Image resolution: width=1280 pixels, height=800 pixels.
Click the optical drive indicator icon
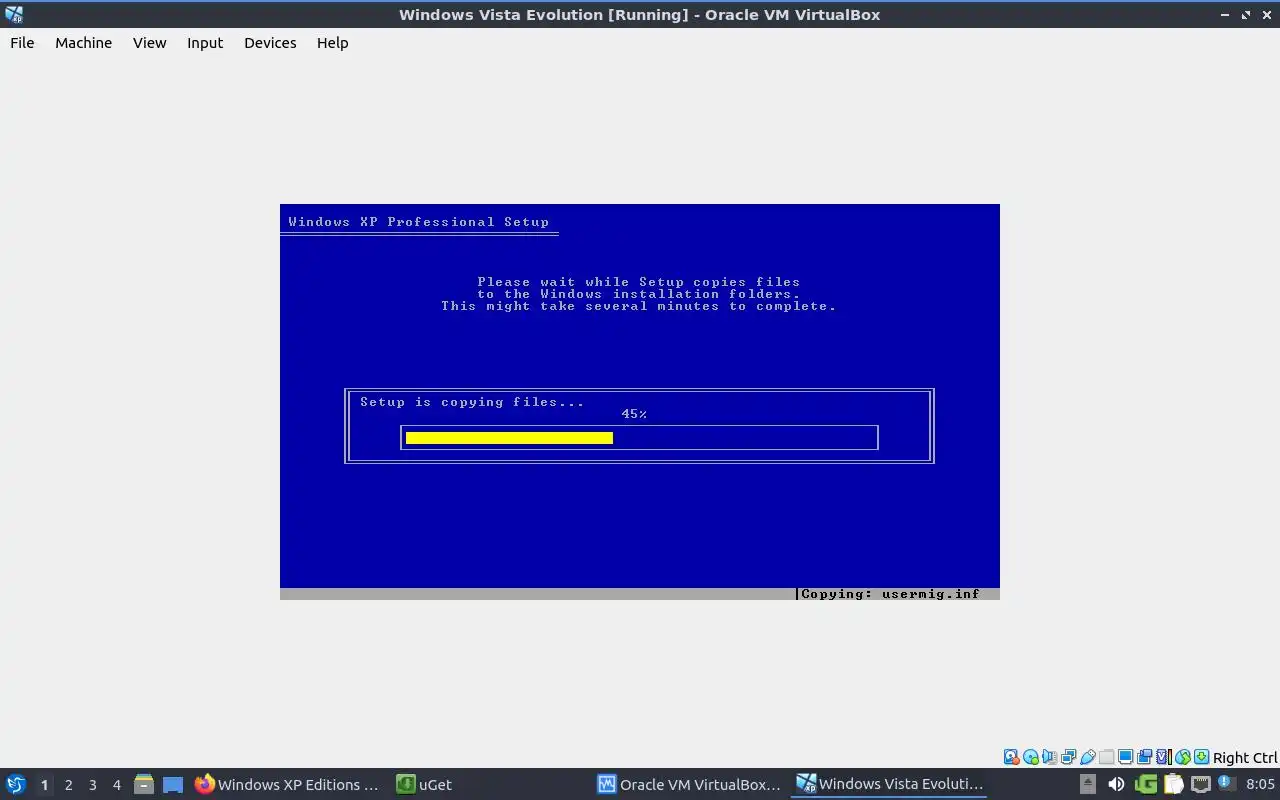click(x=1031, y=757)
